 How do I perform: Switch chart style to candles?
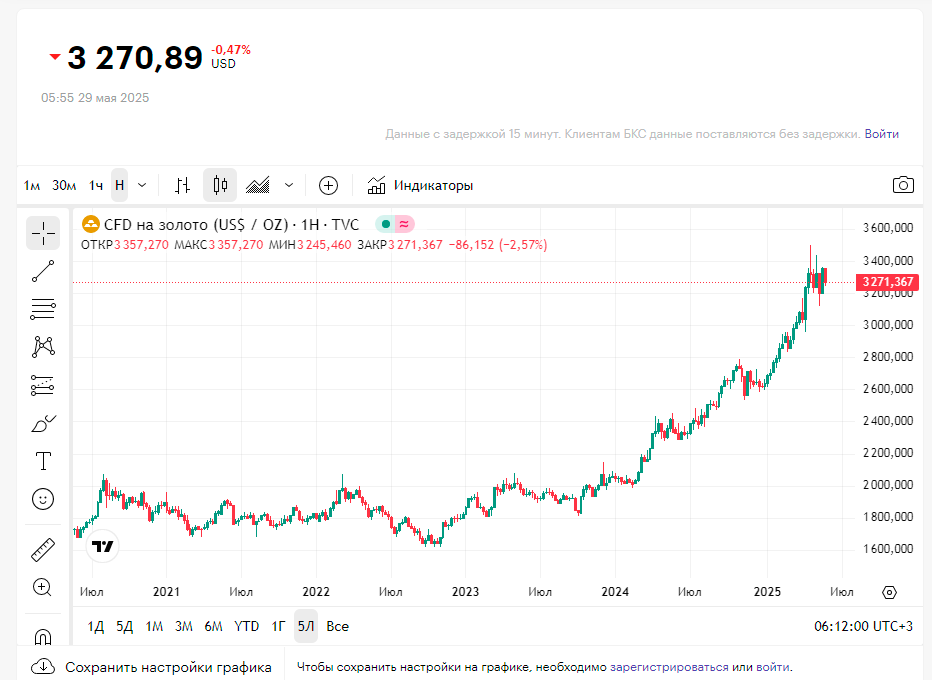click(220, 185)
